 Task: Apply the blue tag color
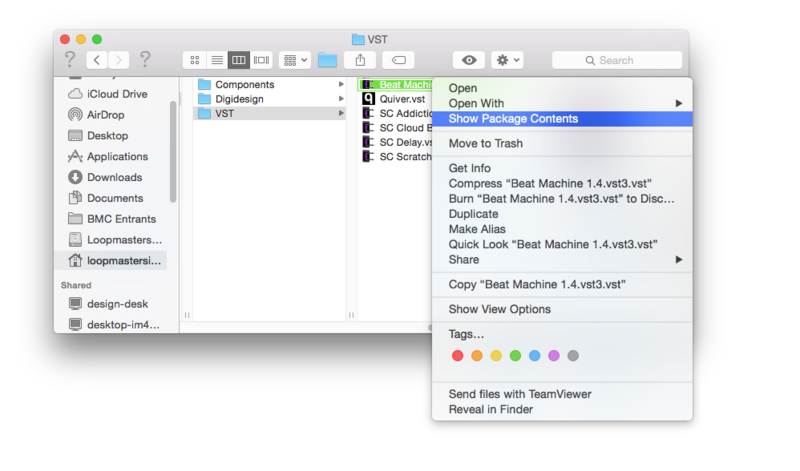click(534, 356)
